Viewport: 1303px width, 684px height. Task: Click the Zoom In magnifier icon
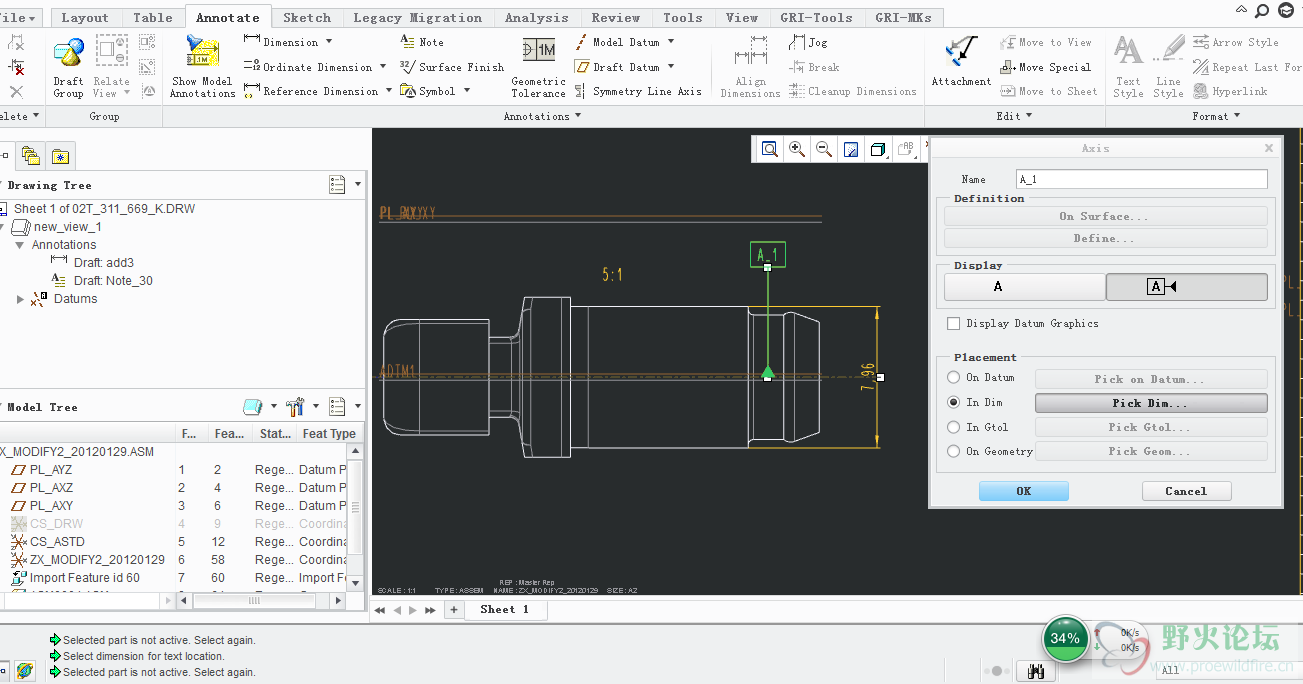(797, 149)
